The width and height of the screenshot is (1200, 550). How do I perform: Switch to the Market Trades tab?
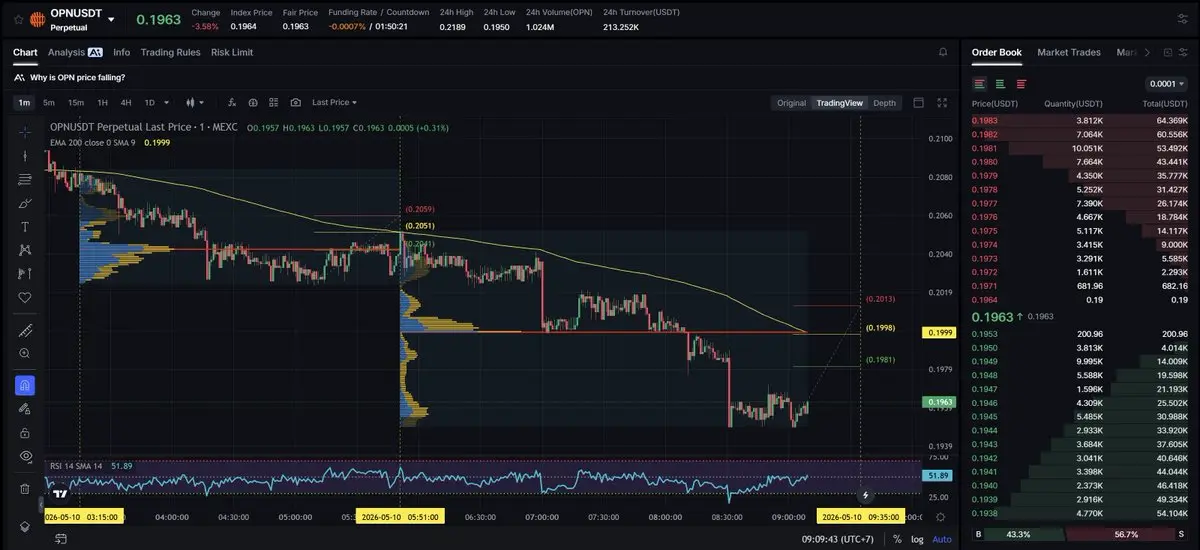tap(1069, 52)
